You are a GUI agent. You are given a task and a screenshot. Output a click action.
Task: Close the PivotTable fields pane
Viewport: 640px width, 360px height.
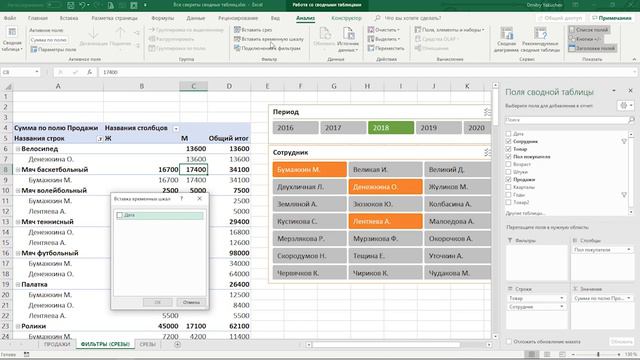click(630, 91)
